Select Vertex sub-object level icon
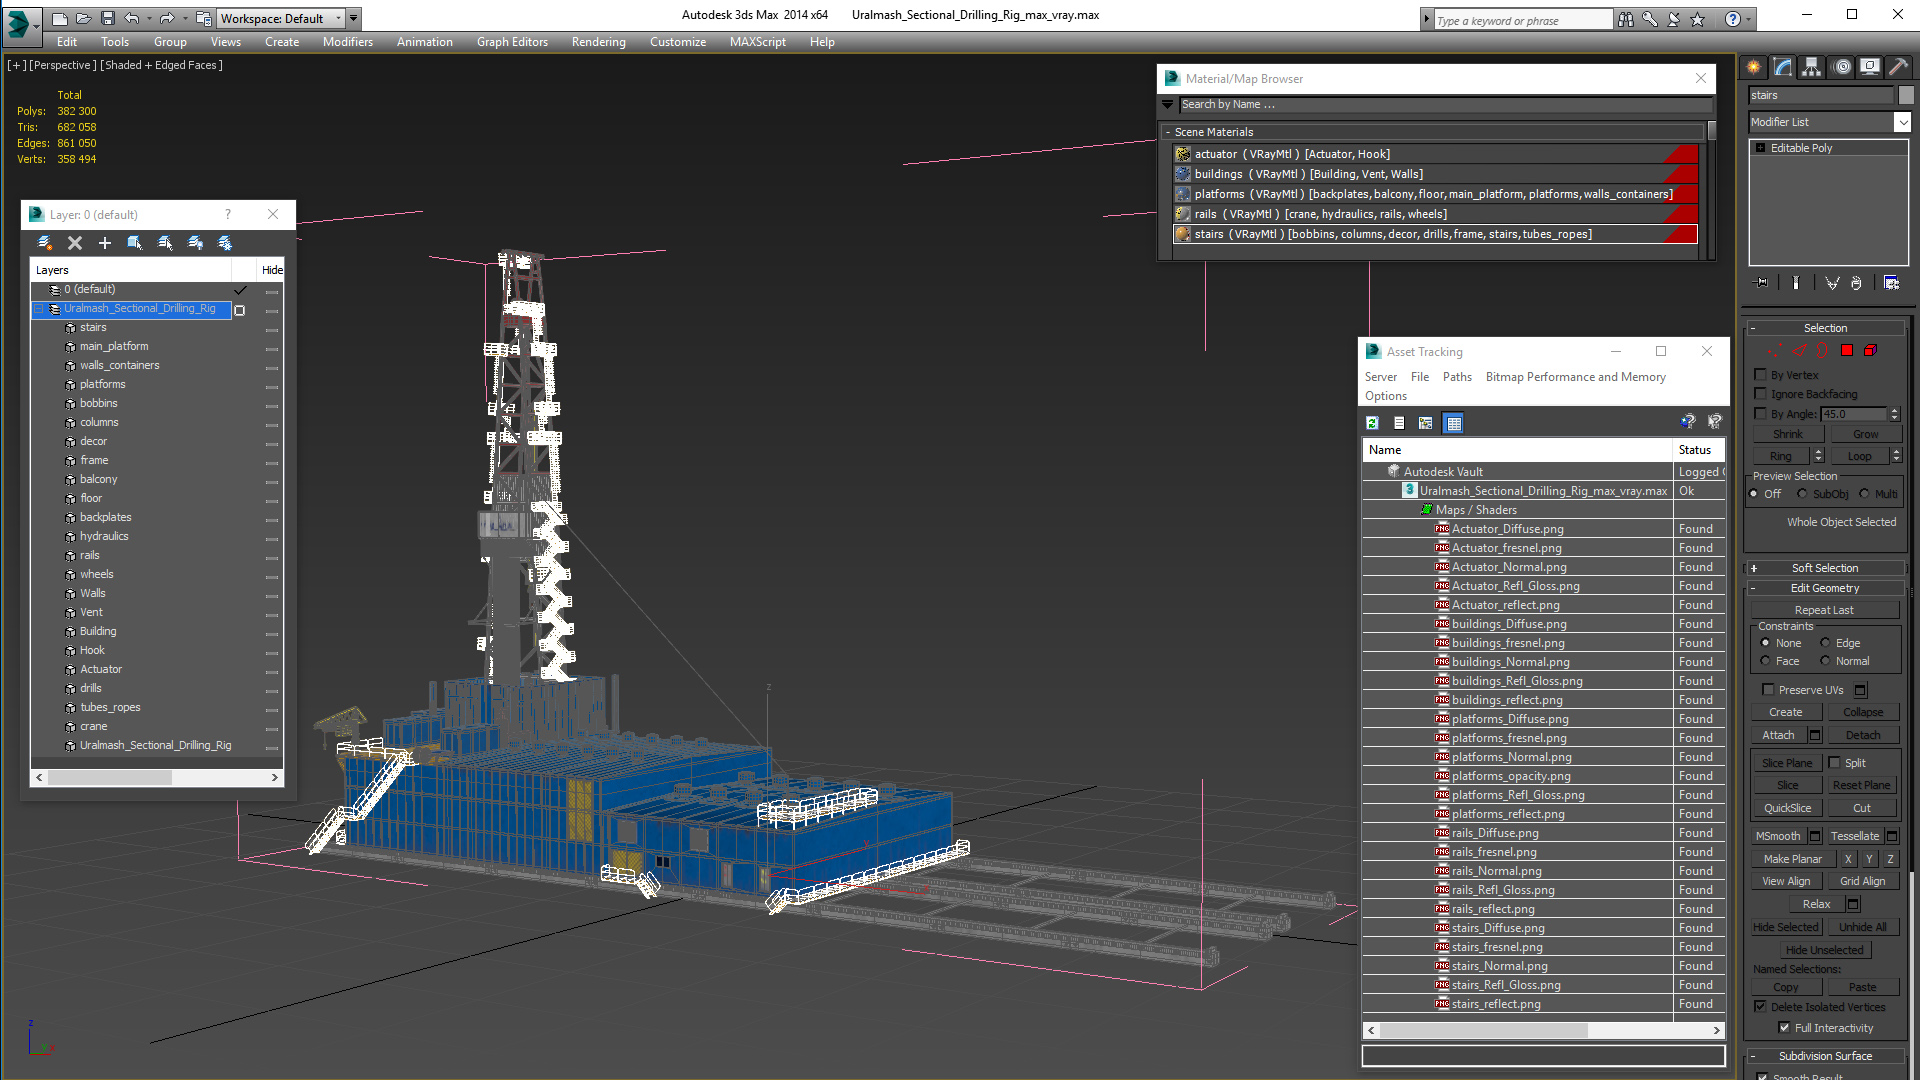 (1773, 350)
